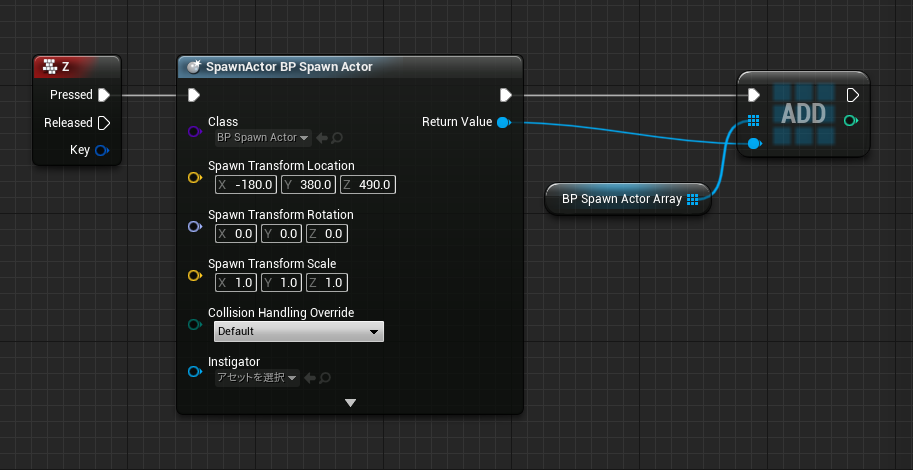Click Scale Z value field

[x=327, y=283]
